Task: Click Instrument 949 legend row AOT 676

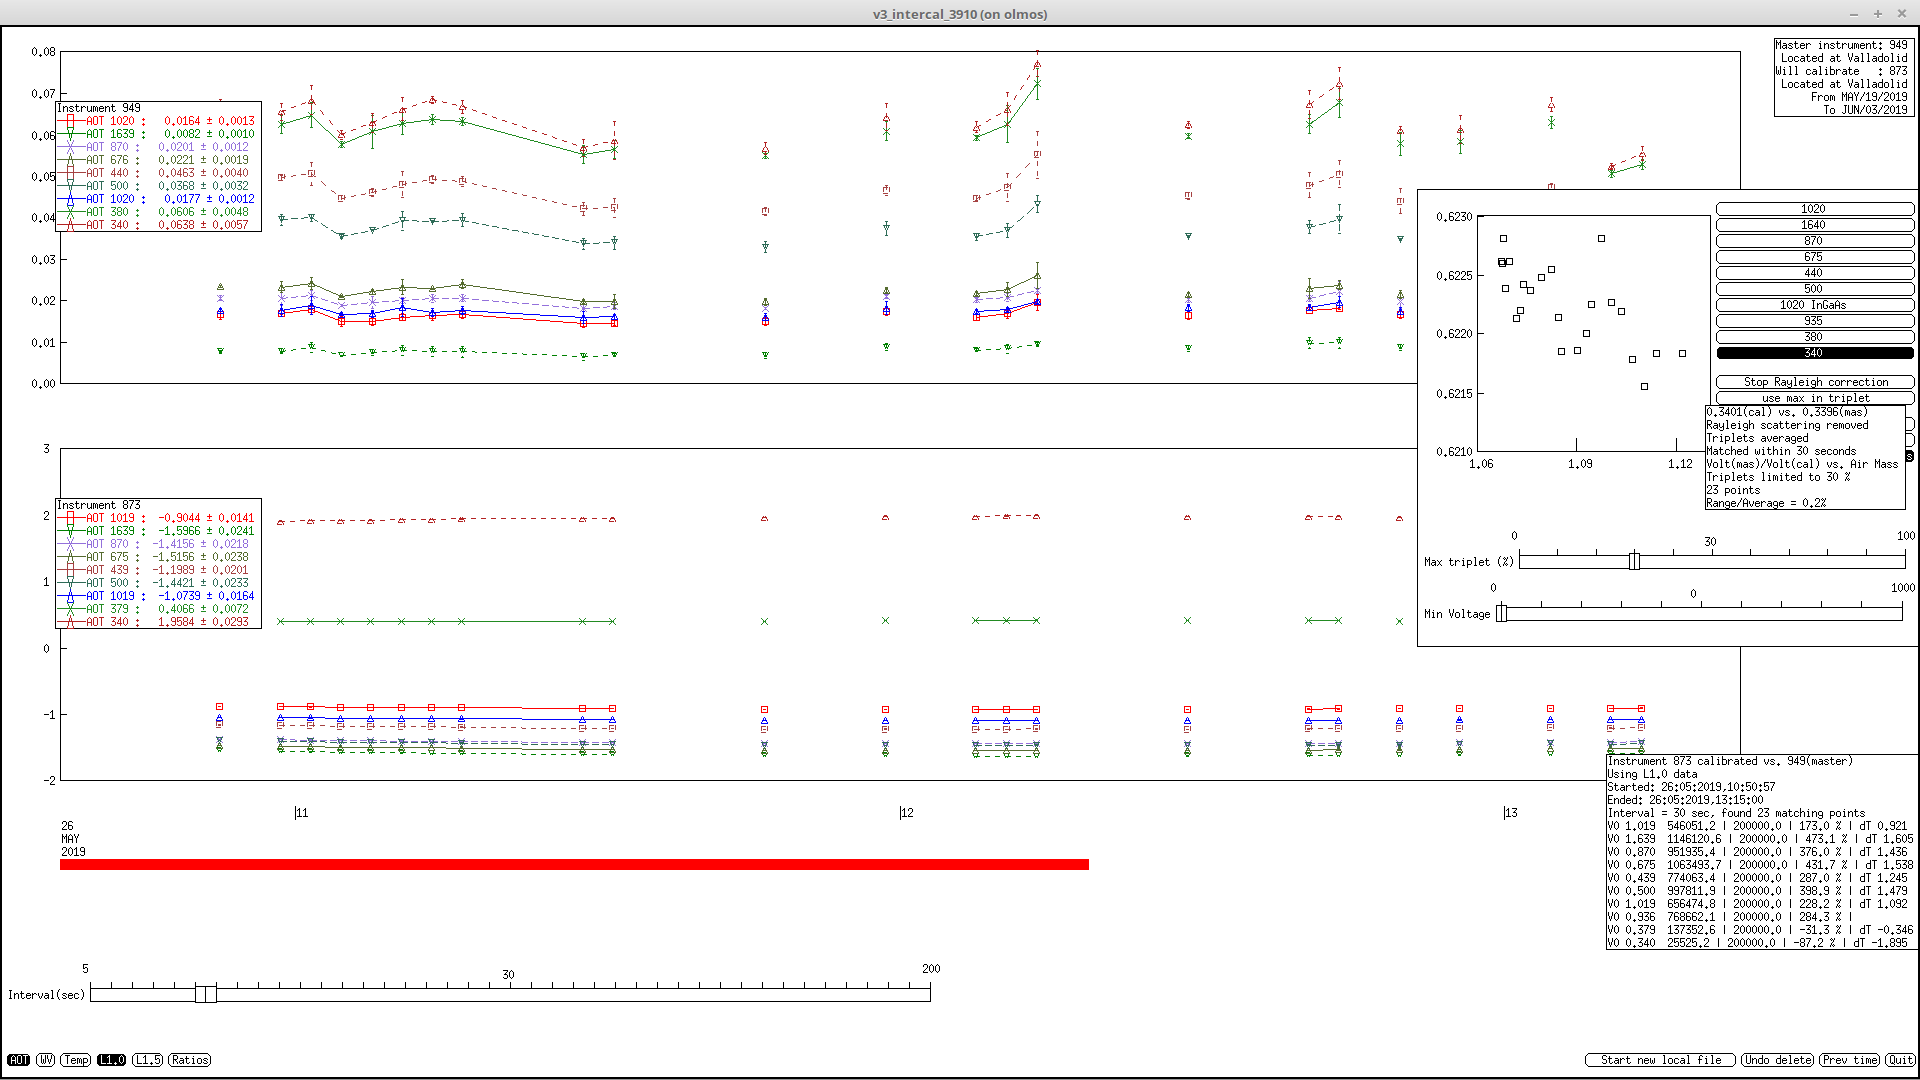Action: [x=158, y=160]
